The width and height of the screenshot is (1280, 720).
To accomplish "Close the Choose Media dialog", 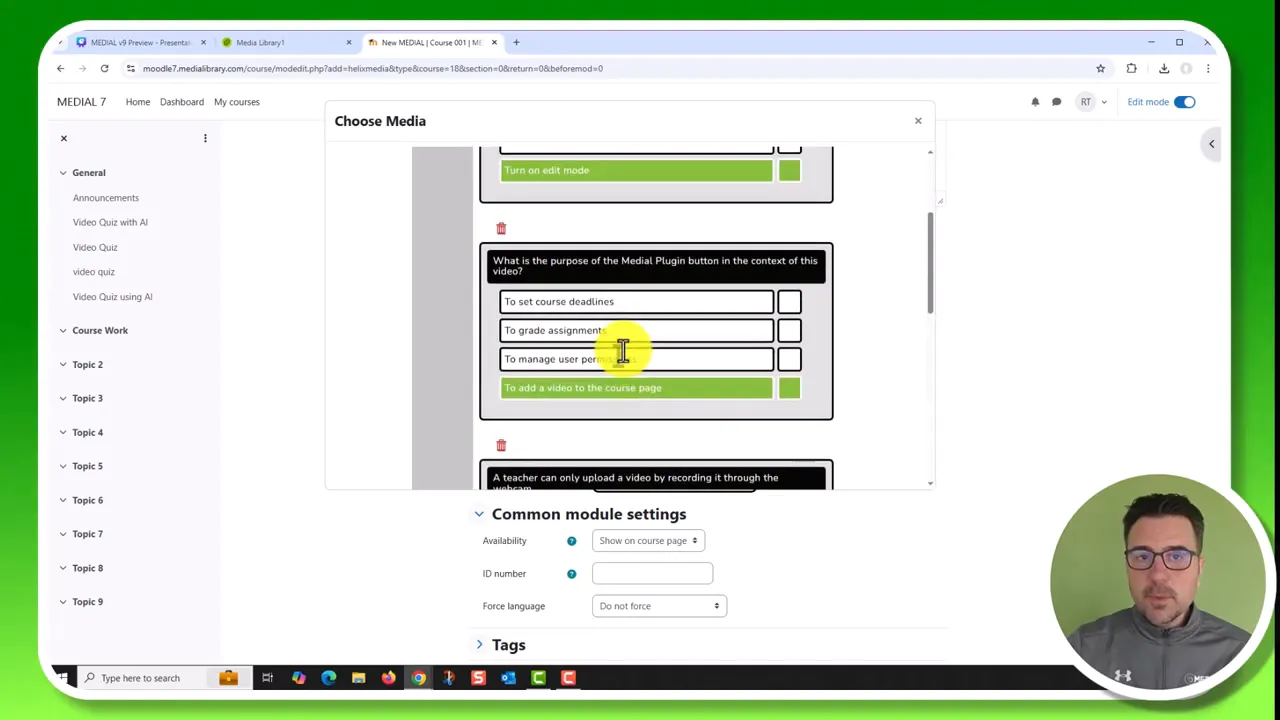I will coord(917,121).
